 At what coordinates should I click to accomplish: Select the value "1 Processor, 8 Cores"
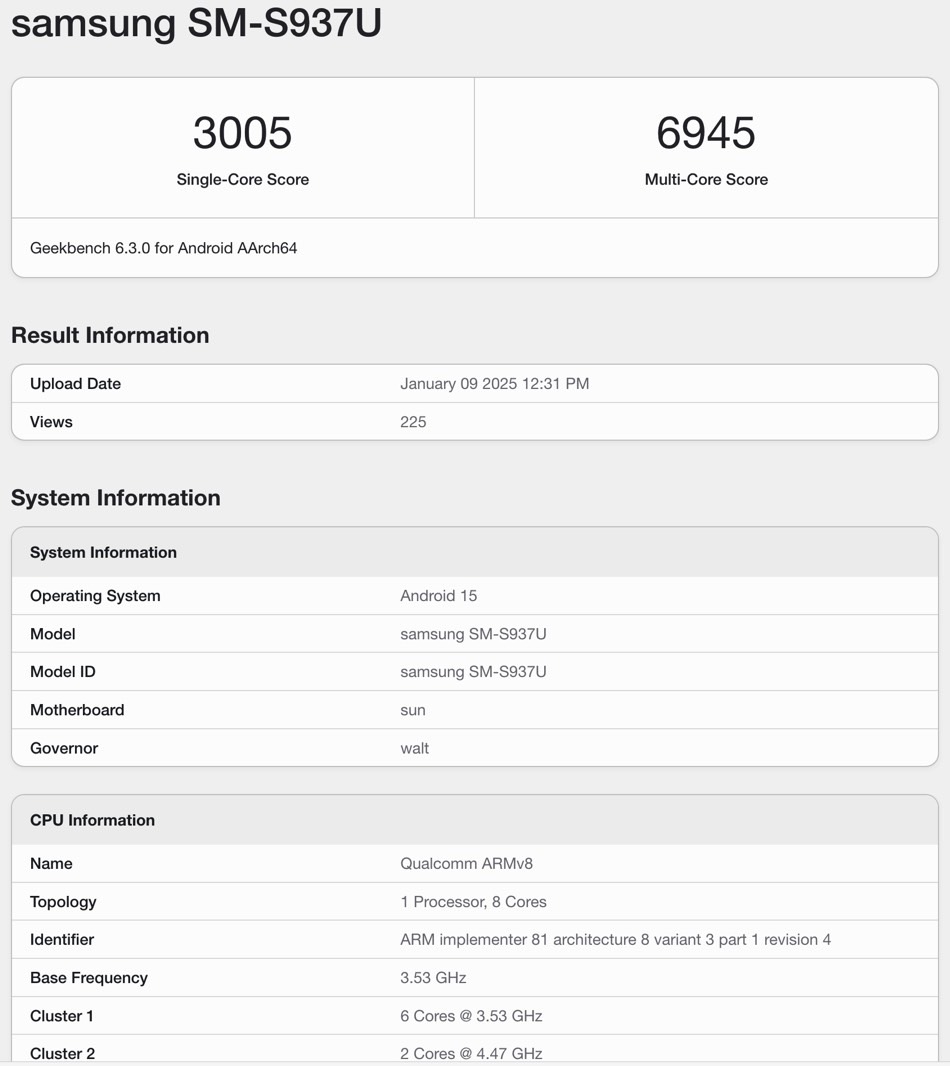[x=473, y=901]
